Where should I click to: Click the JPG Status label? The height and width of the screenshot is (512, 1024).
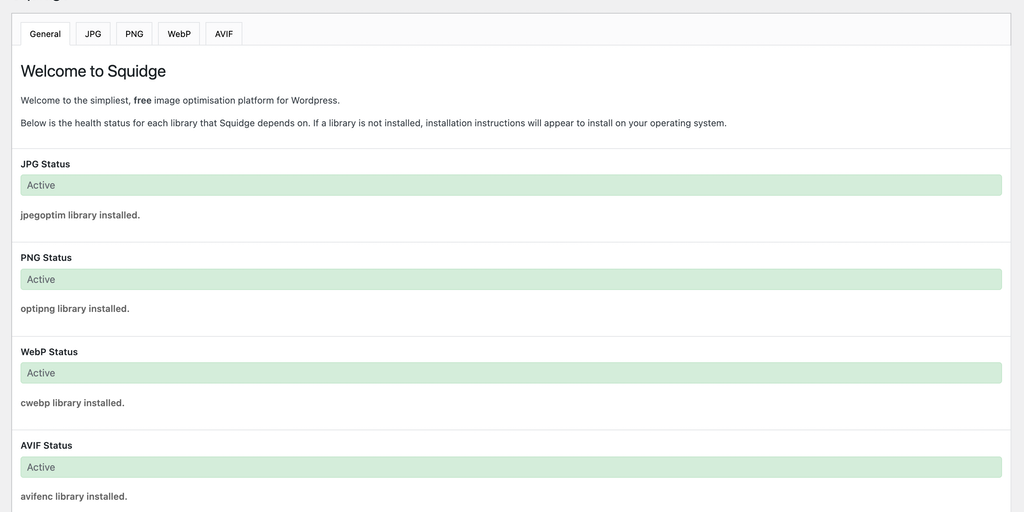tap(45, 164)
